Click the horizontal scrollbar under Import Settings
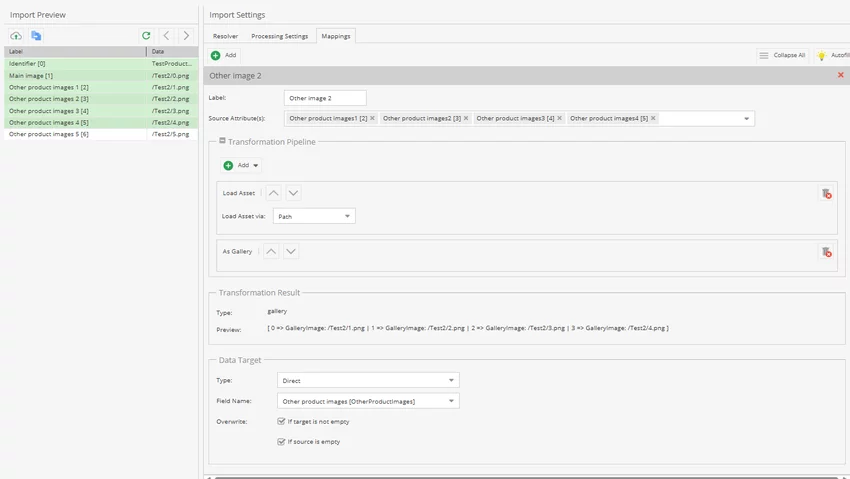 tap(527, 477)
